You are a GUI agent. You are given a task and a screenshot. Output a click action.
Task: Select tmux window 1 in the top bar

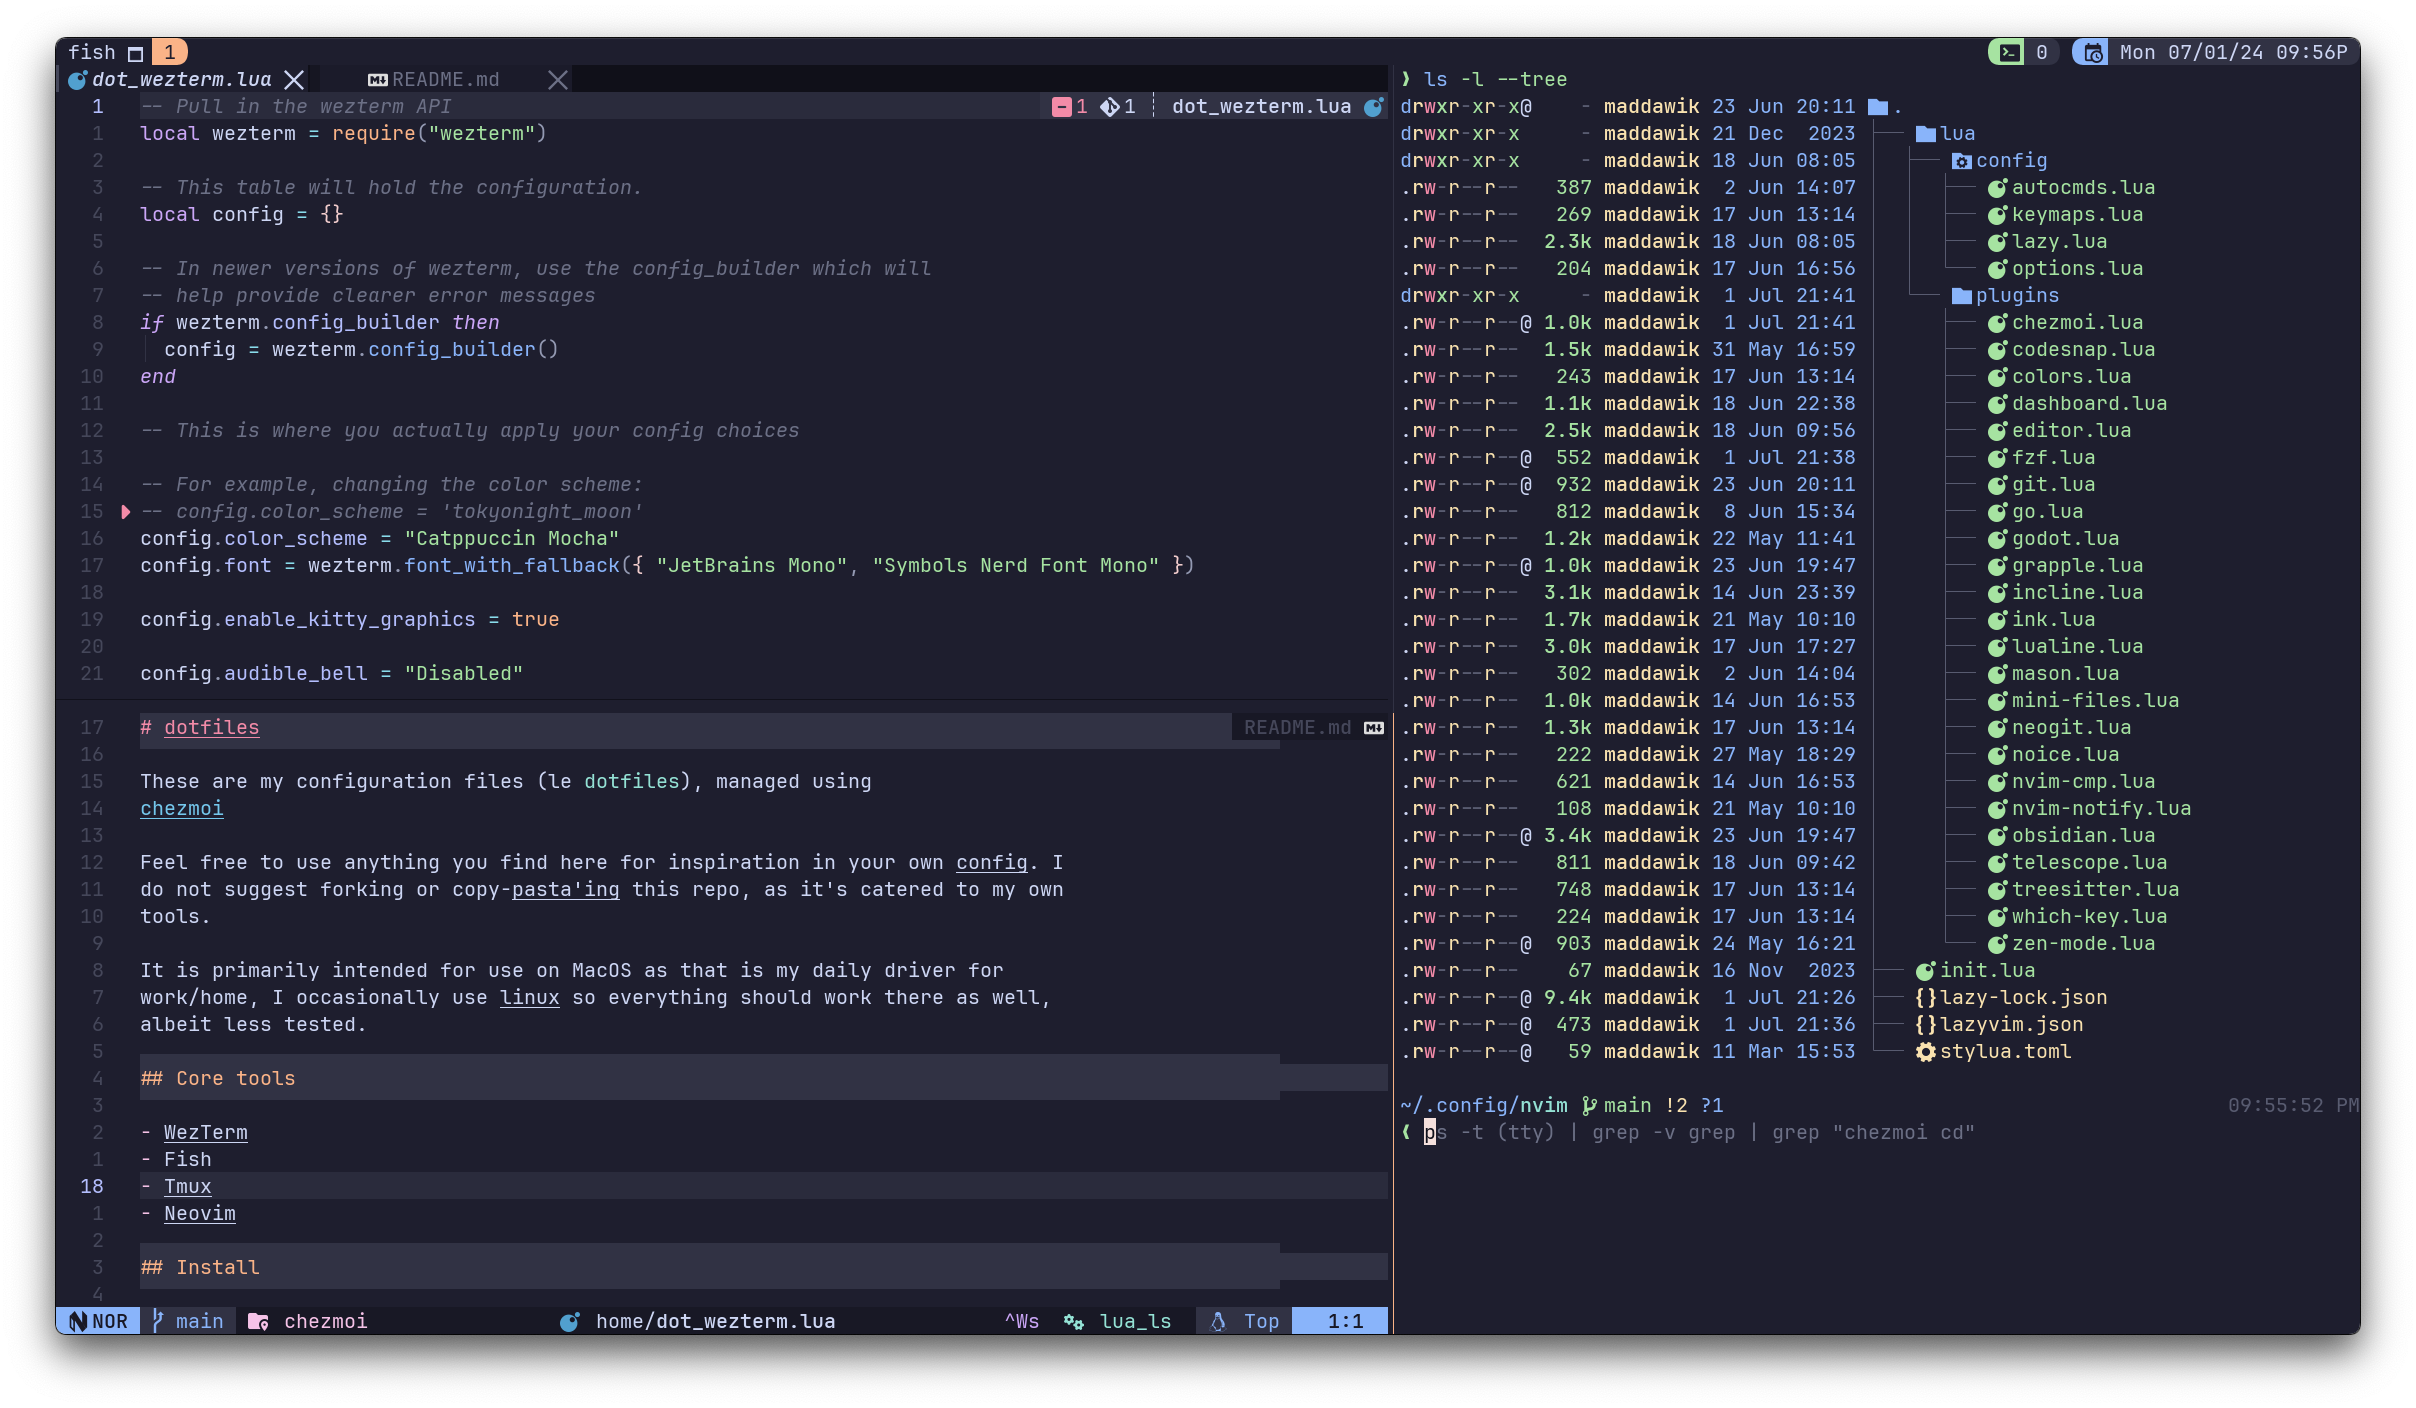coord(169,52)
